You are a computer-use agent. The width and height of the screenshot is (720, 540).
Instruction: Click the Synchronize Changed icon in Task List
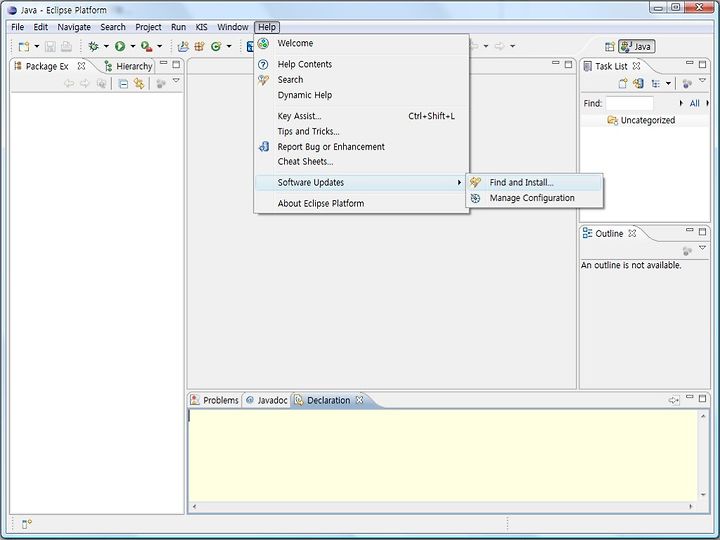pyautogui.click(x=638, y=84)
